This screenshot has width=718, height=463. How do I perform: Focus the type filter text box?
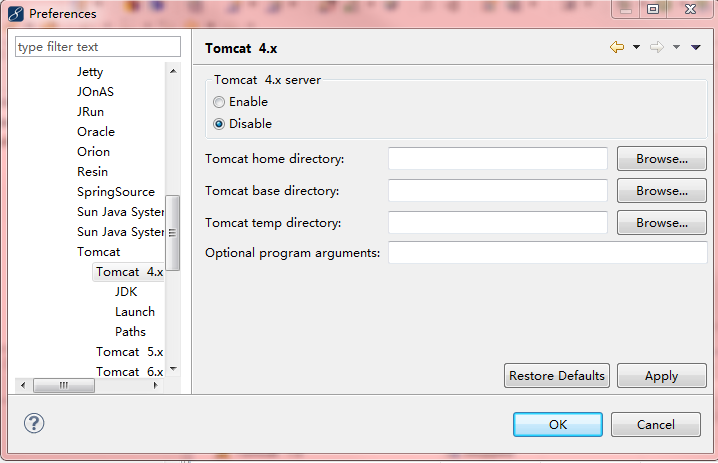pyautogui.click(x=98, y=47)
